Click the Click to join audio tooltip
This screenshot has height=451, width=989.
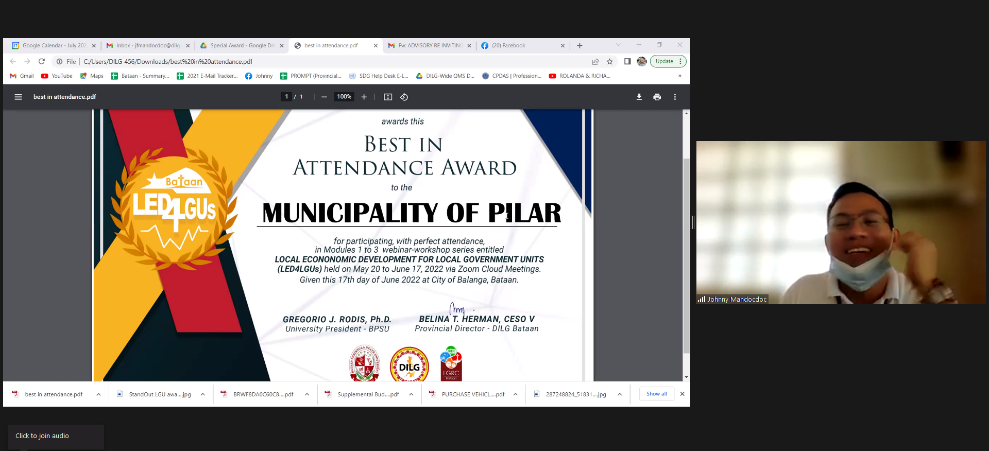coord(56,436)
